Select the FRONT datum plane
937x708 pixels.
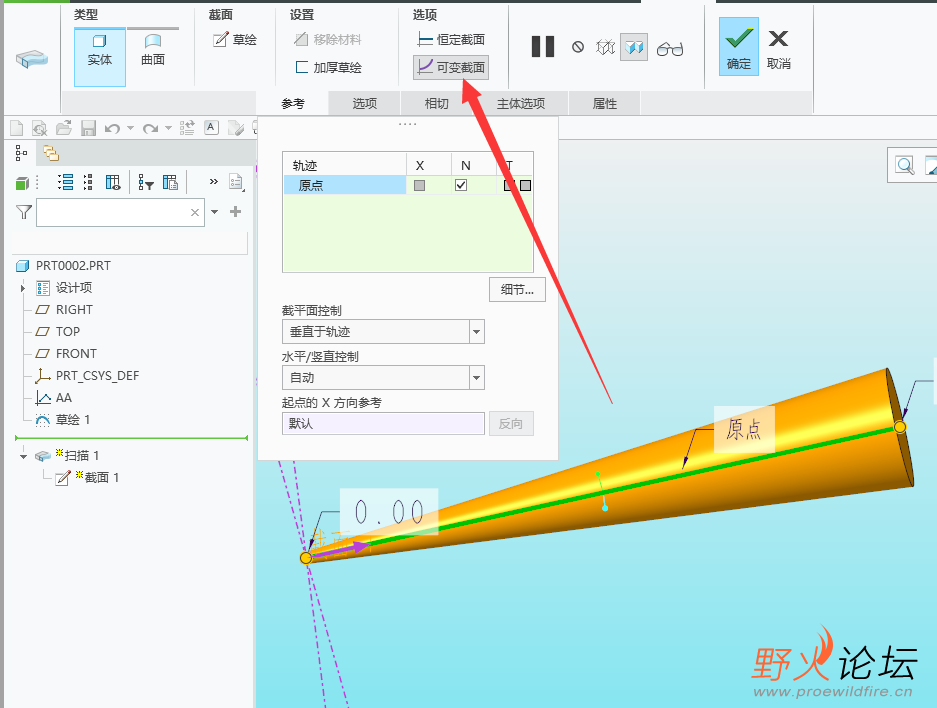(76, 354)
